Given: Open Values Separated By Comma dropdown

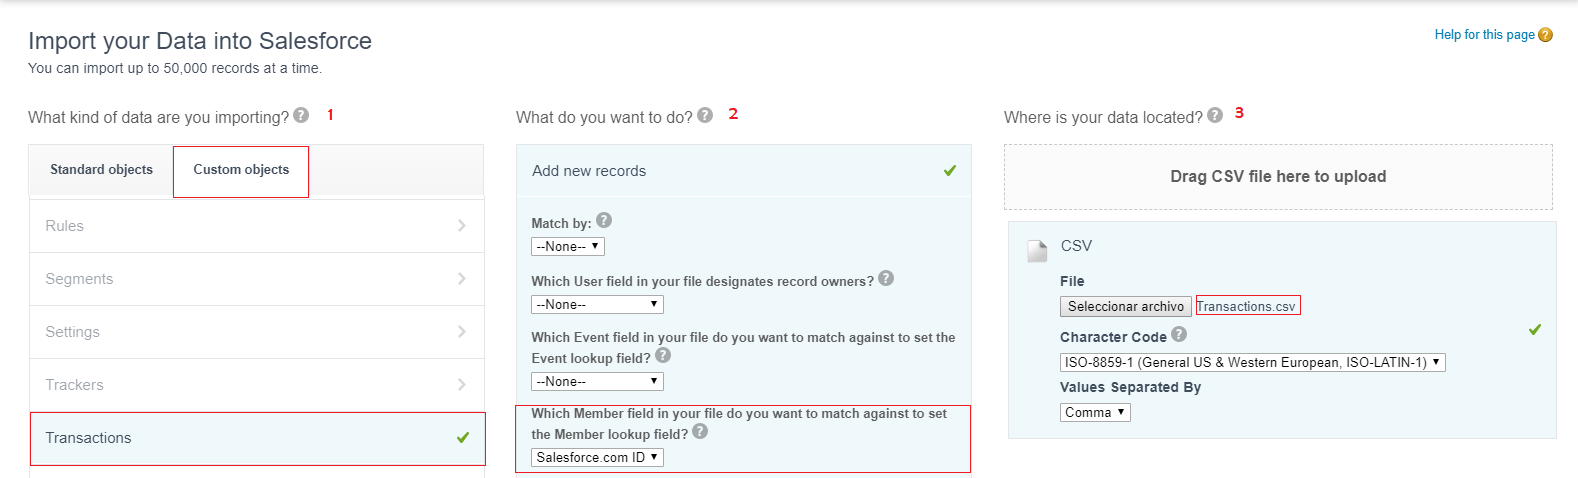Looking at the screenshot, I should click(1095, 412).
